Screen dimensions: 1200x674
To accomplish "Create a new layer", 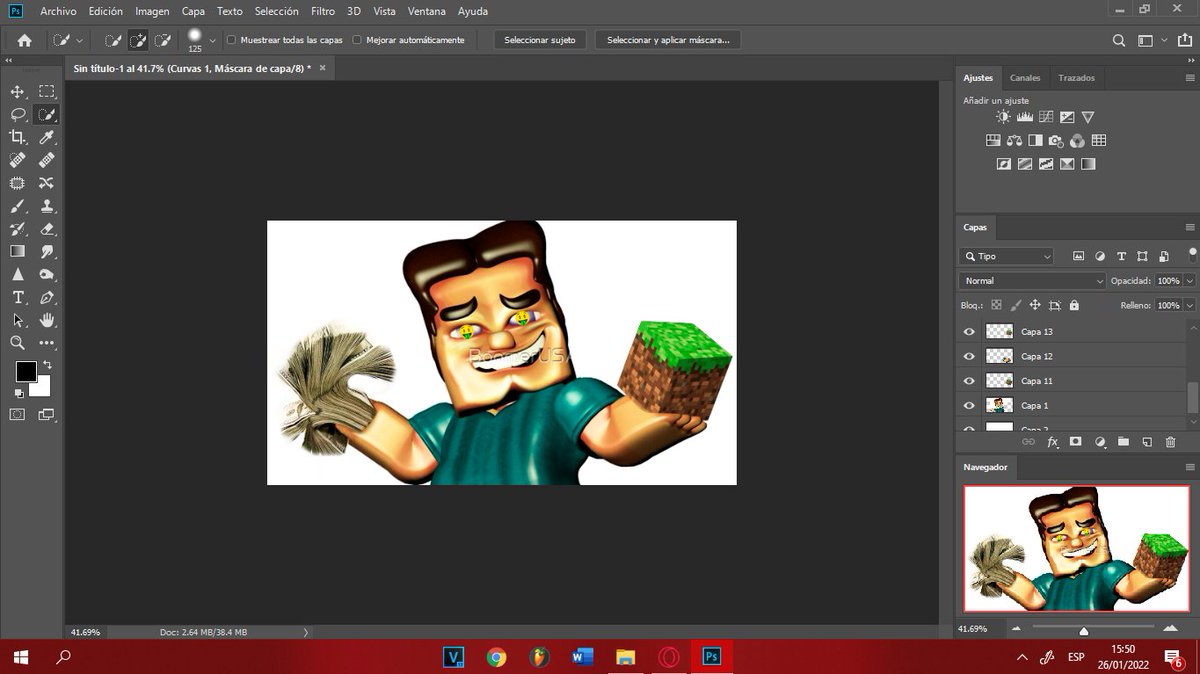I will (1147, 441).
